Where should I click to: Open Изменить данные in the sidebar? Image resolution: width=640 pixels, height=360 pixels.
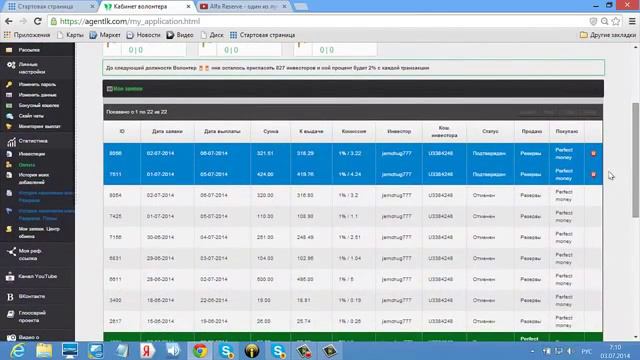[37, 95]
